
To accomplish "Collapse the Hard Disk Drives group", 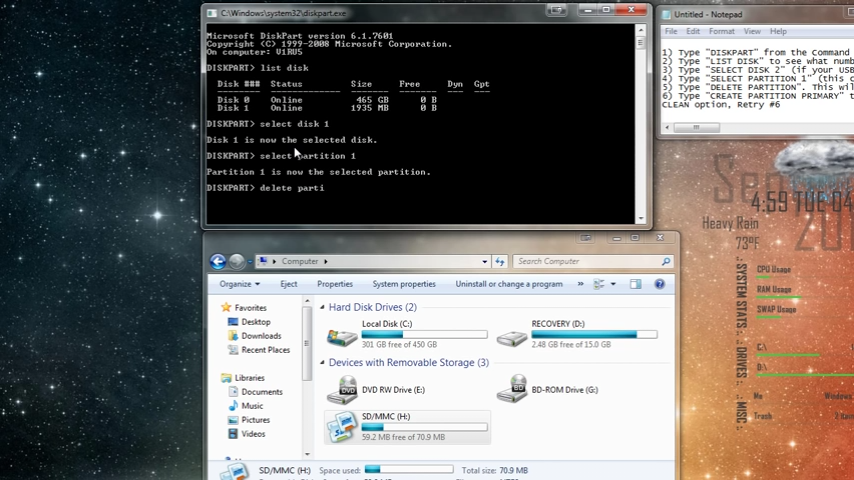I will click(x=323, y=308).
